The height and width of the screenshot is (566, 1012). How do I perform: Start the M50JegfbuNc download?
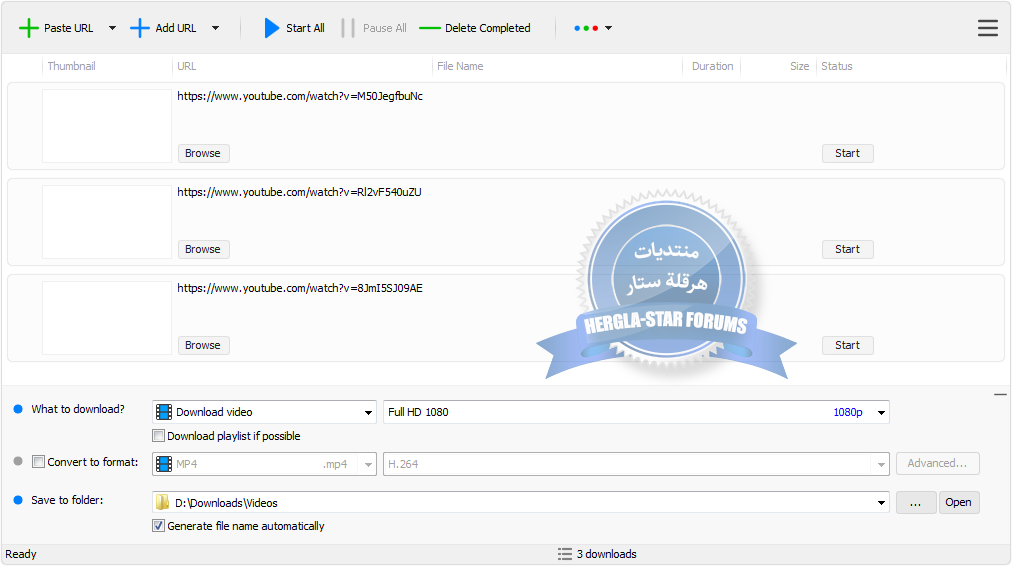847,154
